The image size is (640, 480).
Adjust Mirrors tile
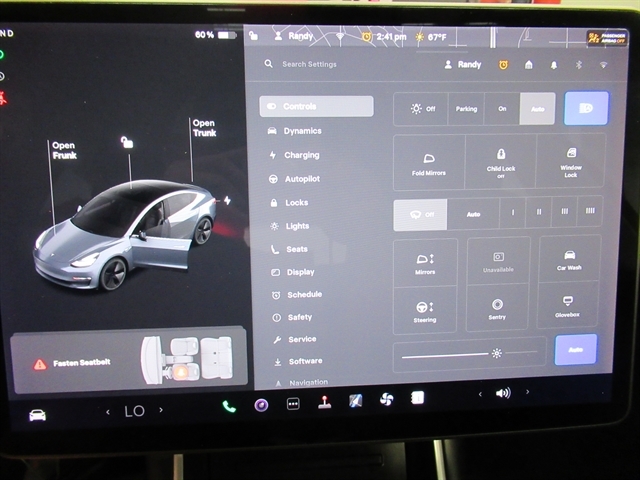point(425,263)
